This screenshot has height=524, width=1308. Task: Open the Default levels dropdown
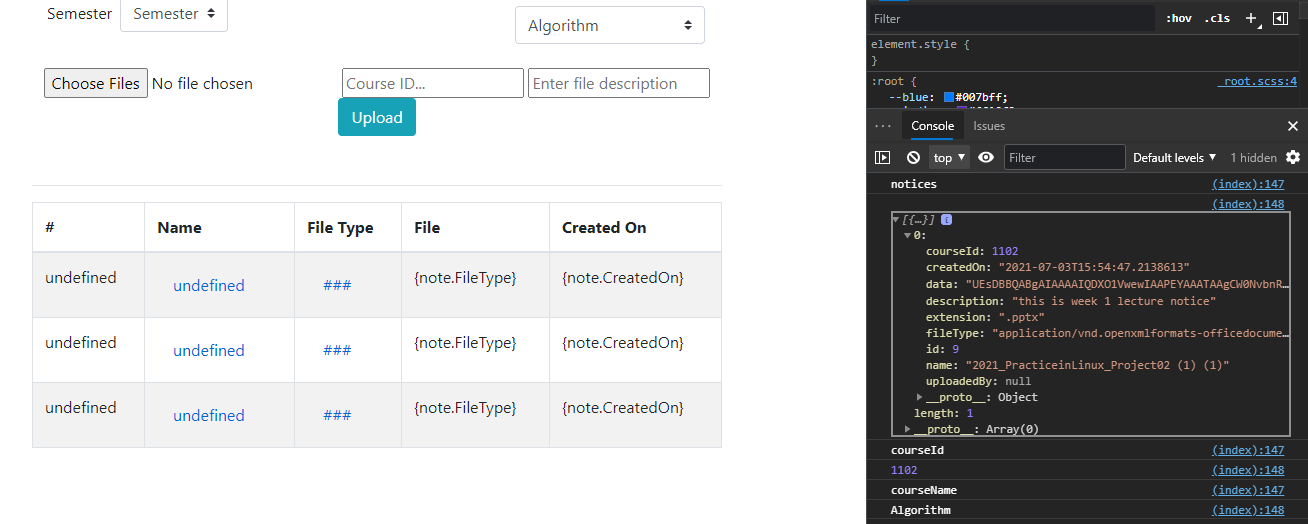click(x=1175, y=157)
